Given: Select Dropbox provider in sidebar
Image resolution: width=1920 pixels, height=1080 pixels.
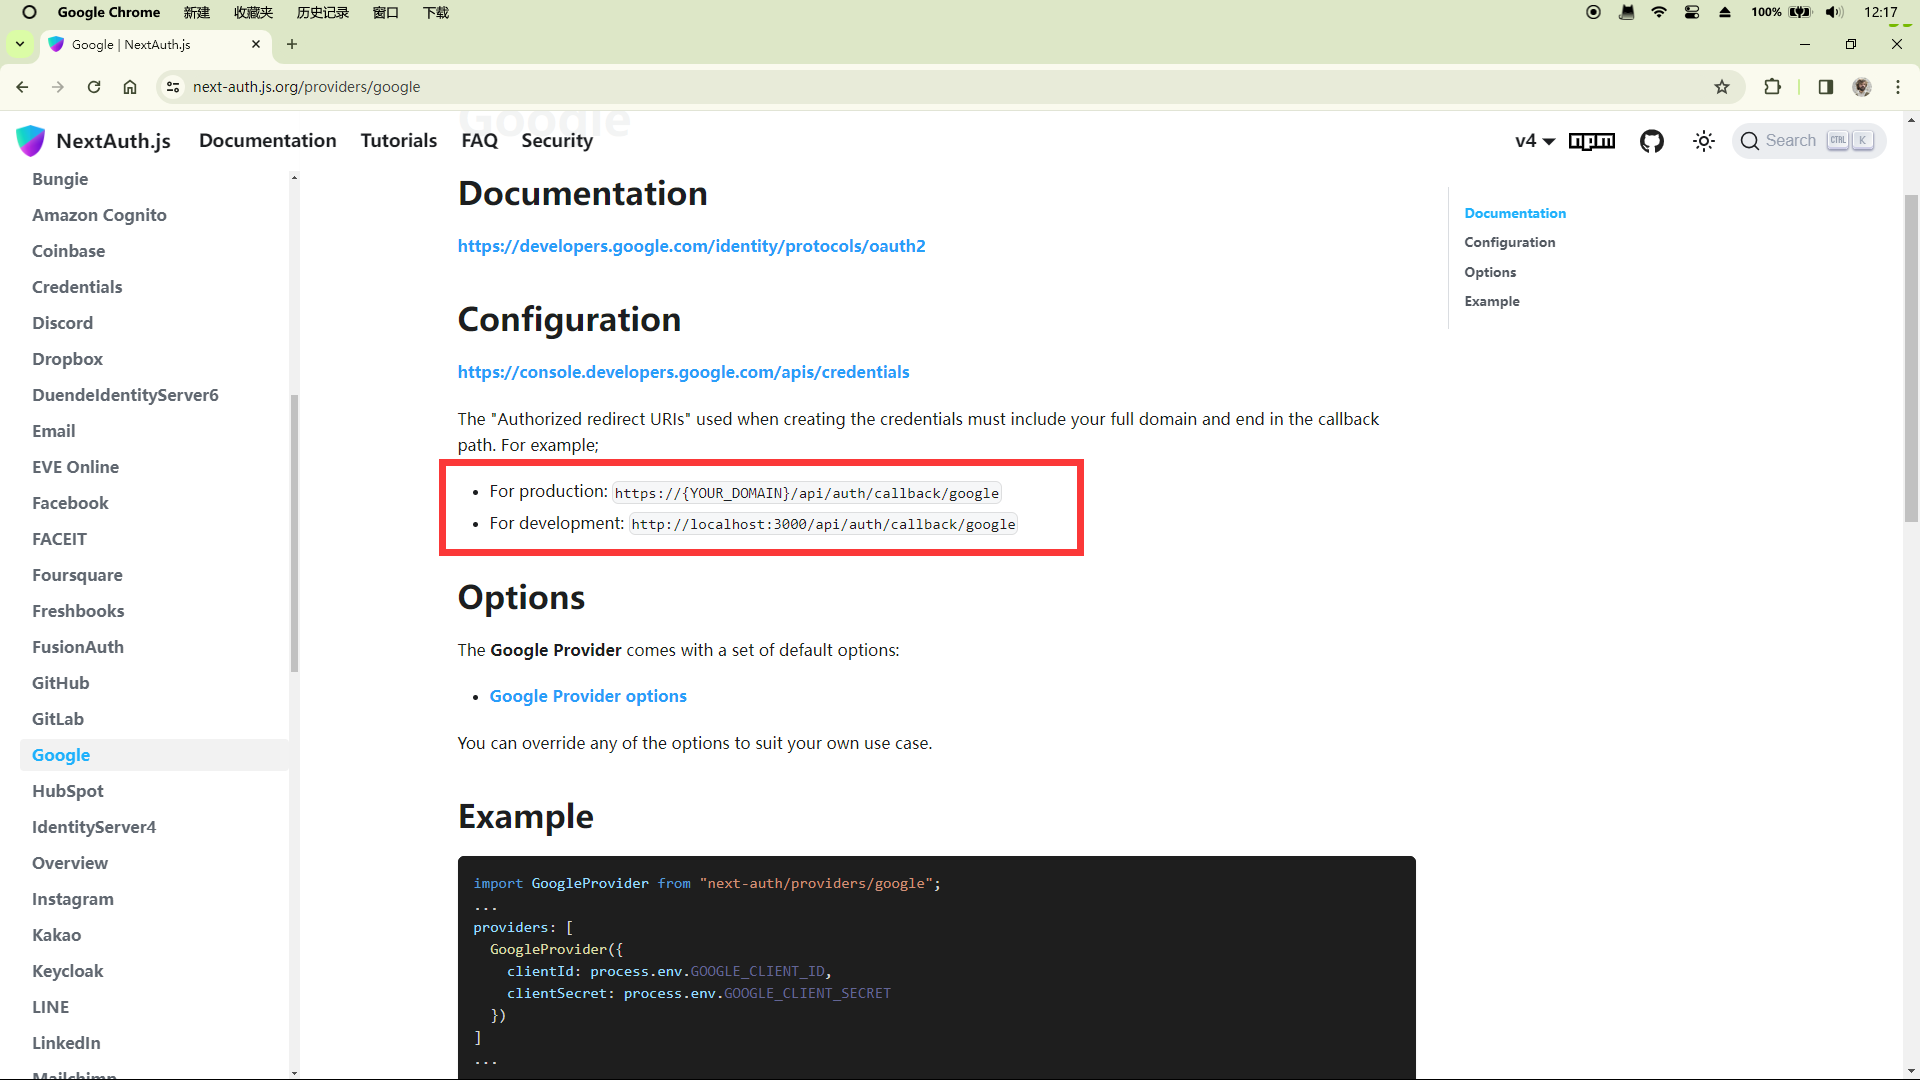Looking at the screenshot, I should click(x=67, y=359).
